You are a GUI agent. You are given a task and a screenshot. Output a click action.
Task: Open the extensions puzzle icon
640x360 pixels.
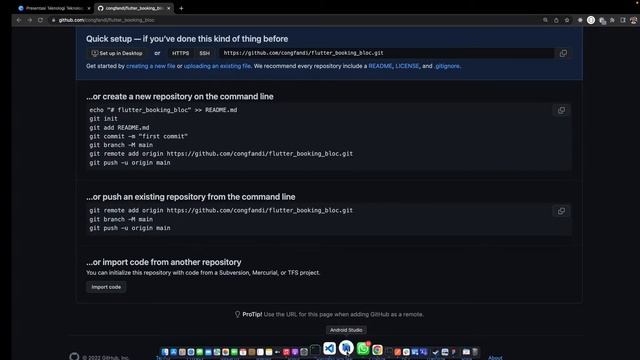612,20
